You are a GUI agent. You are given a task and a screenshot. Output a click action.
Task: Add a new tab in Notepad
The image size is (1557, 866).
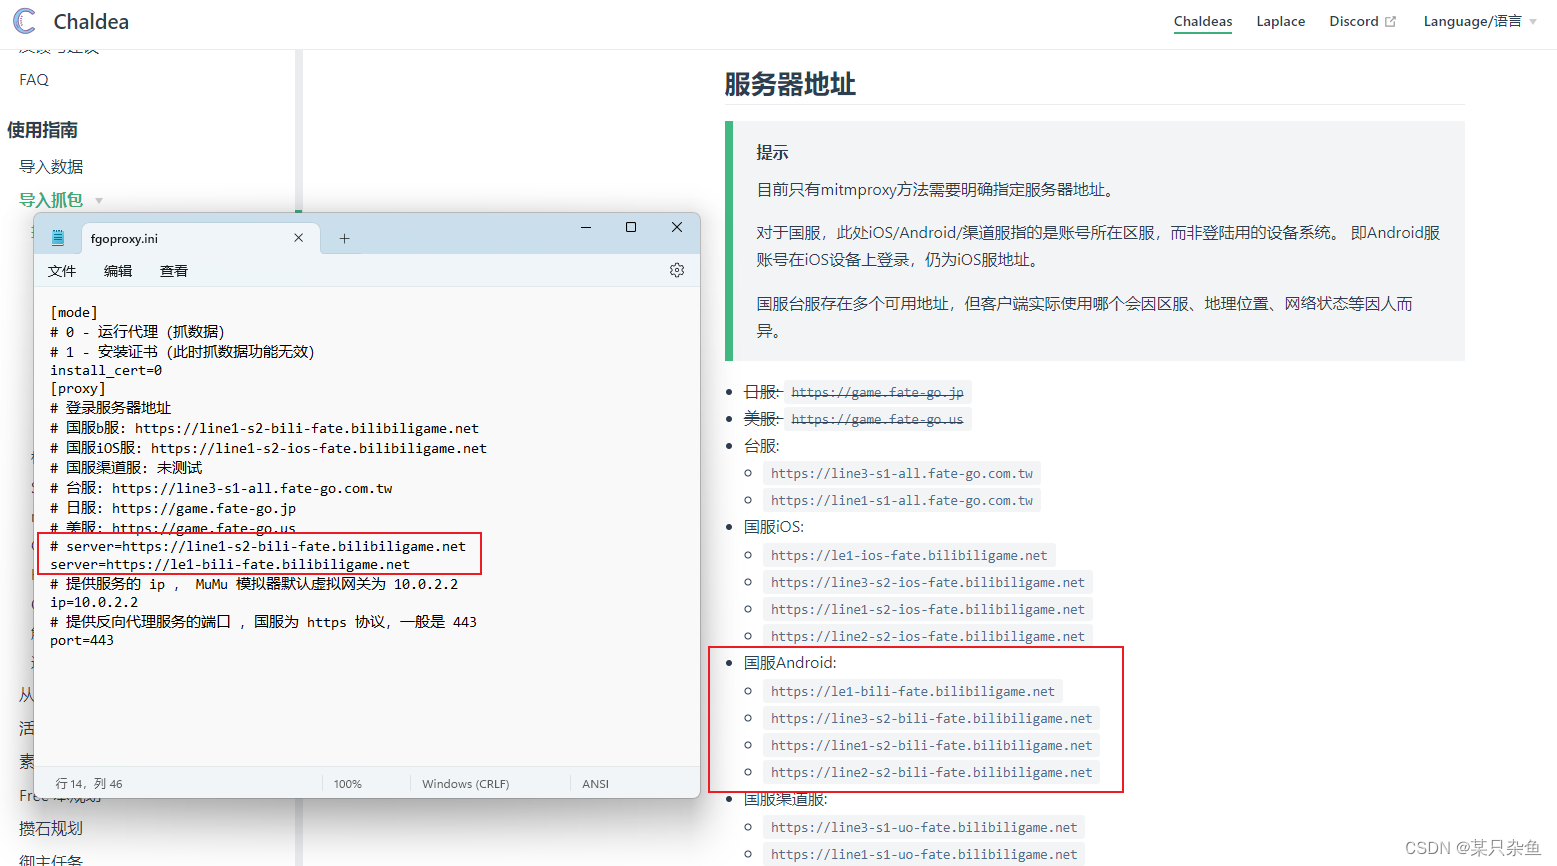(x=344, y=238)
